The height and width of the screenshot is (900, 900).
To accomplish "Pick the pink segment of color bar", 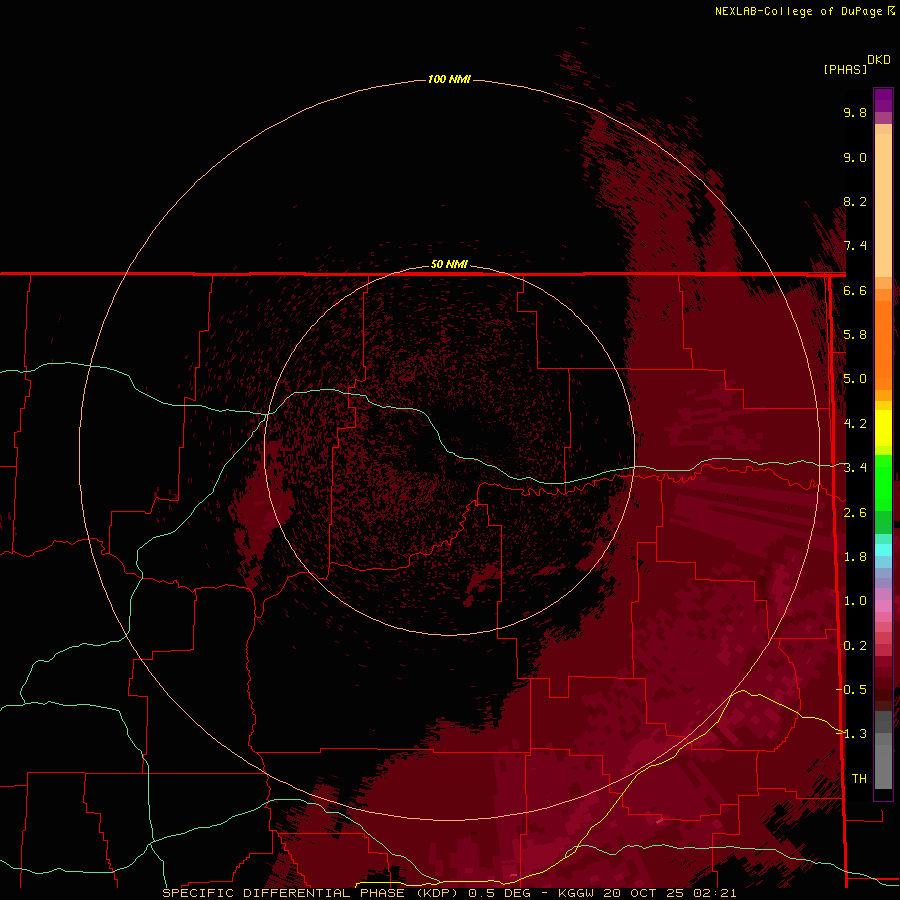I will pos(883,606).
